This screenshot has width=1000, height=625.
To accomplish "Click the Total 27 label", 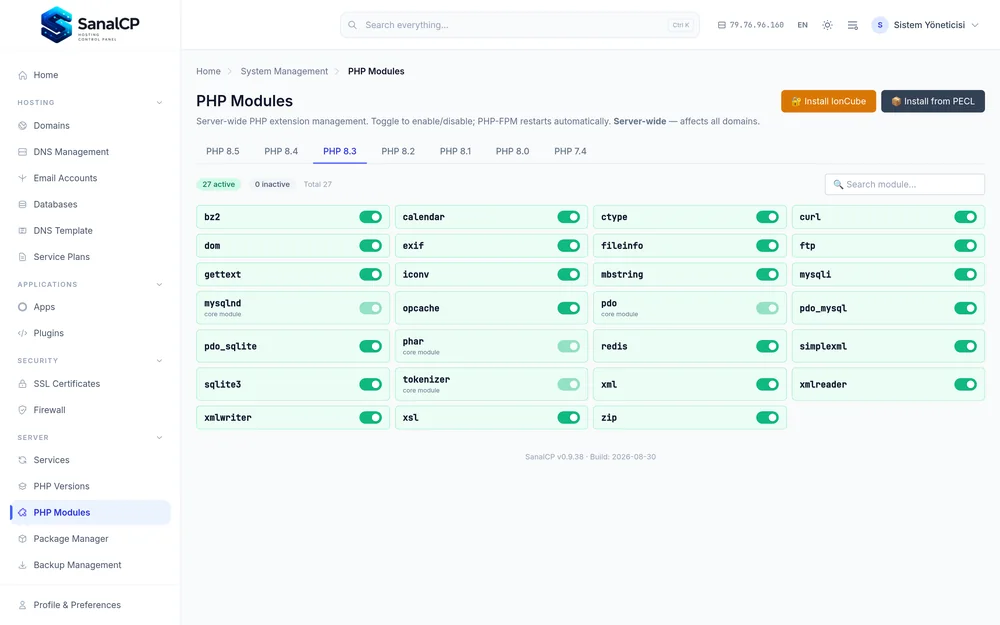I will (x=318, y=184).
